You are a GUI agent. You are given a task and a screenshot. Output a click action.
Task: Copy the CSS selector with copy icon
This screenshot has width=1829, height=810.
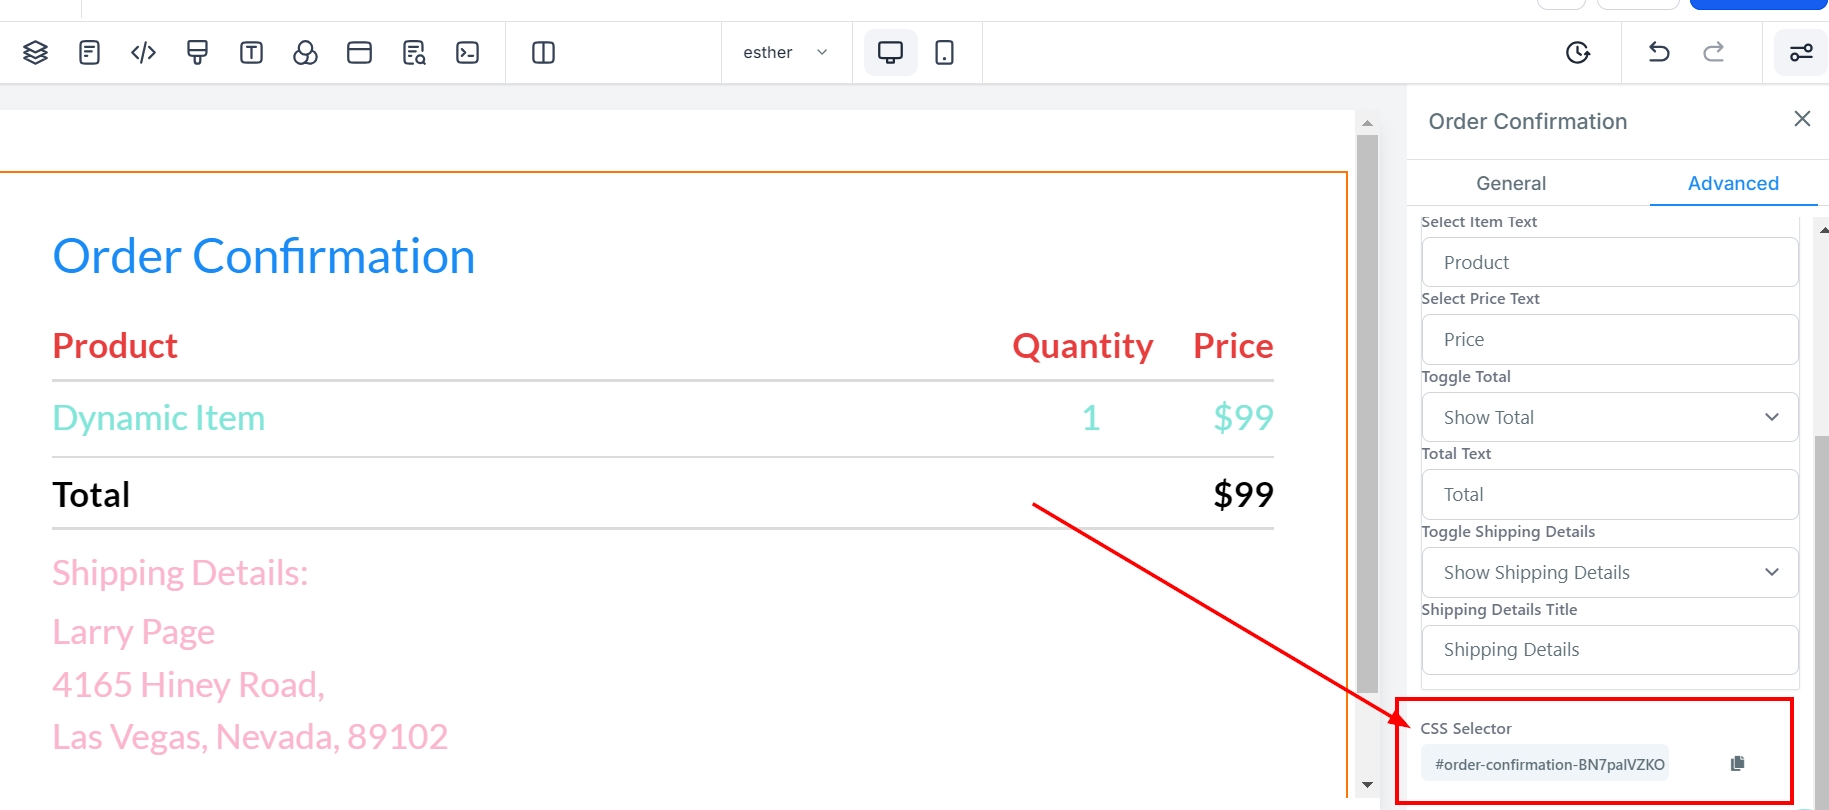(1738, 764)
